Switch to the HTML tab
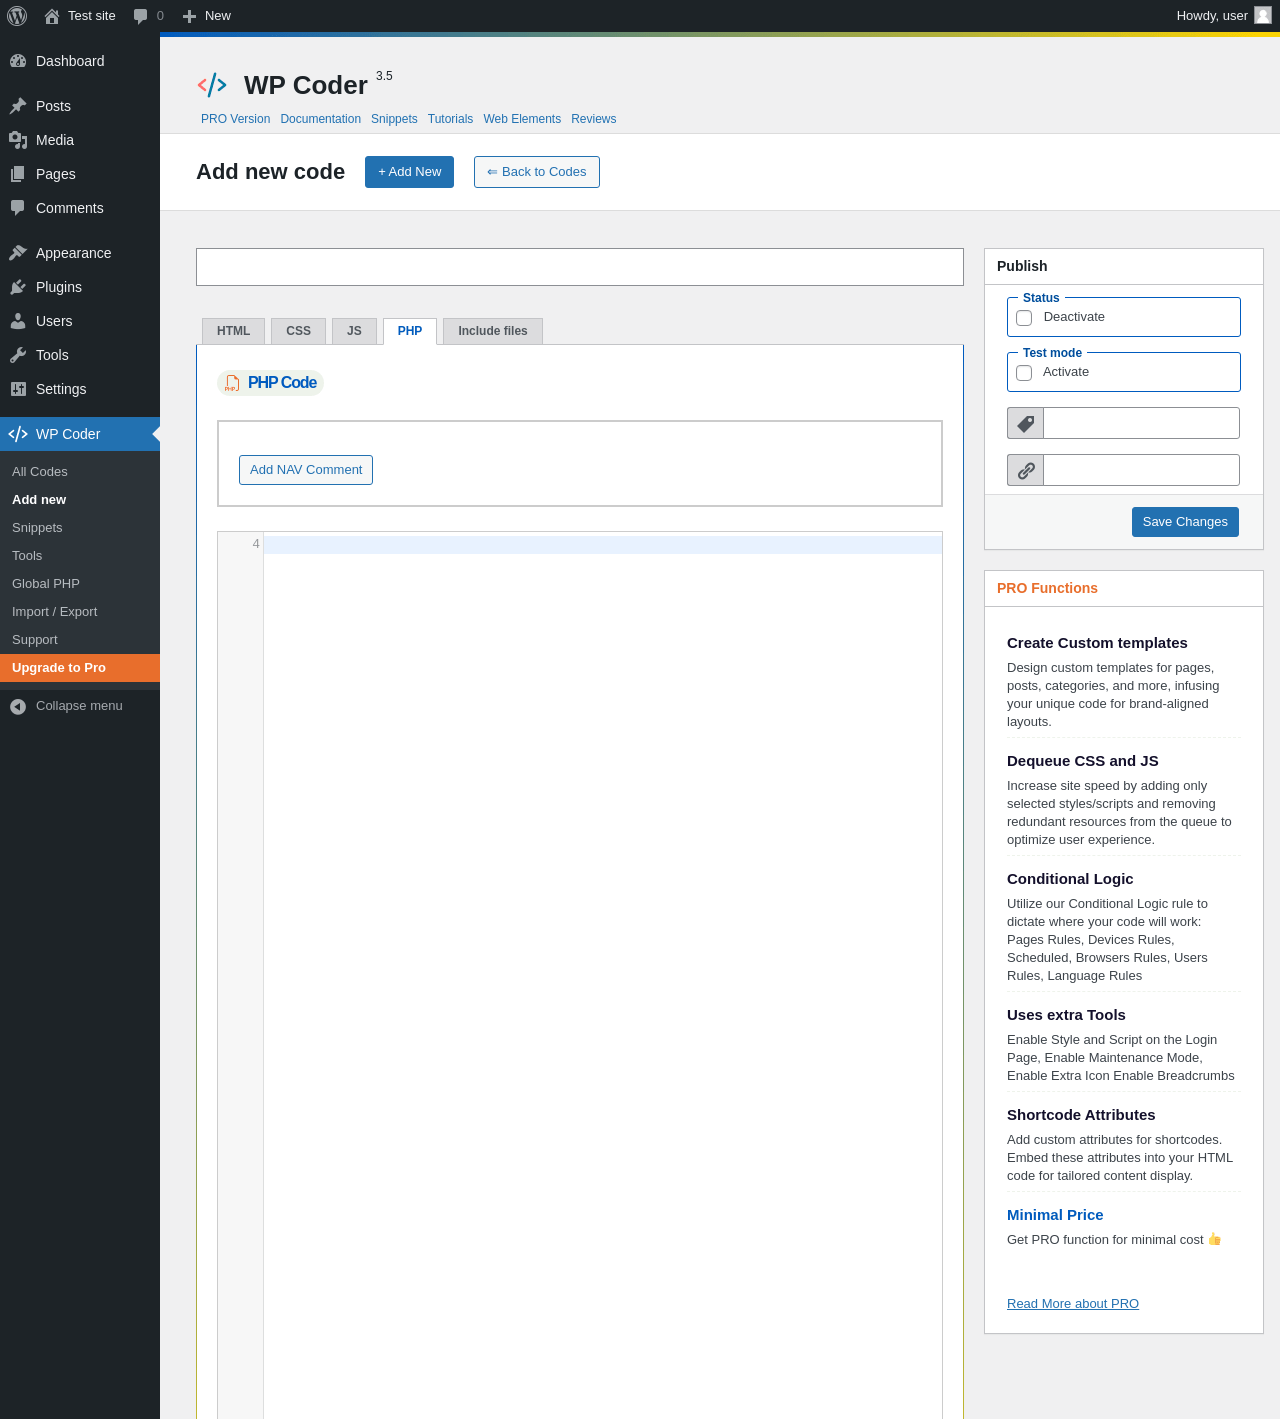 pyautogui.click(x=233, y=331)
